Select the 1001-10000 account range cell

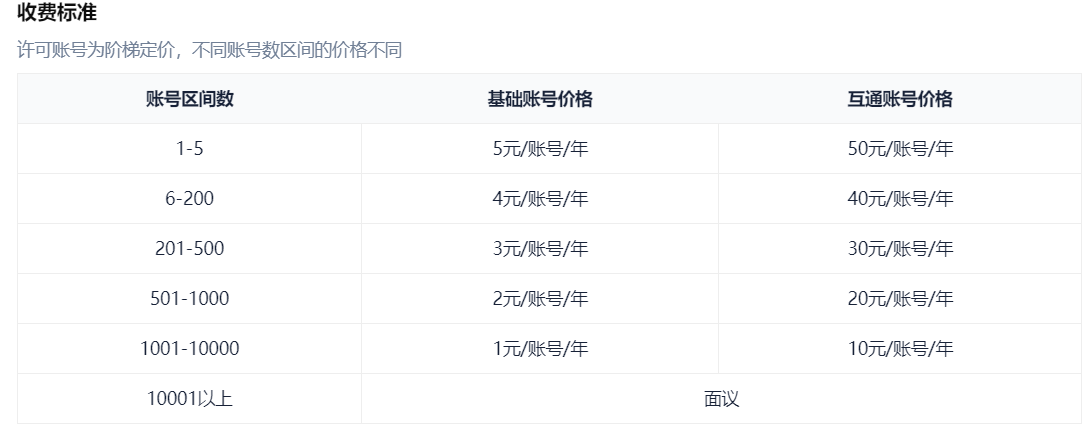pyautogui.click(x=190, y=349)
